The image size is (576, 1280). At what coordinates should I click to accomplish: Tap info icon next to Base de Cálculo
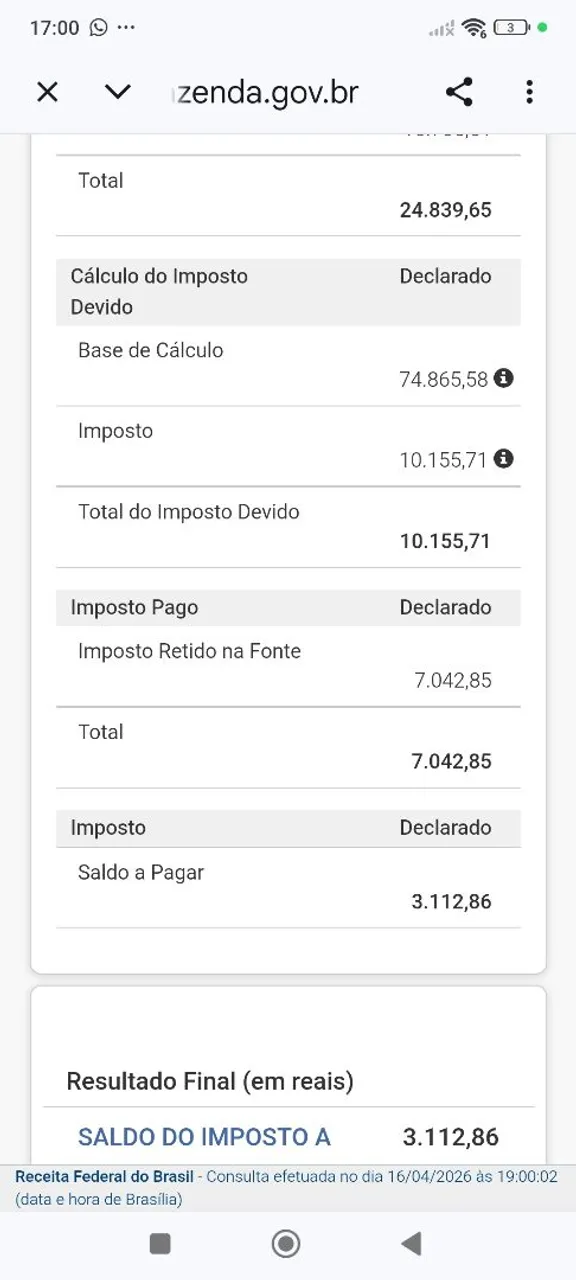coord(504,378)
